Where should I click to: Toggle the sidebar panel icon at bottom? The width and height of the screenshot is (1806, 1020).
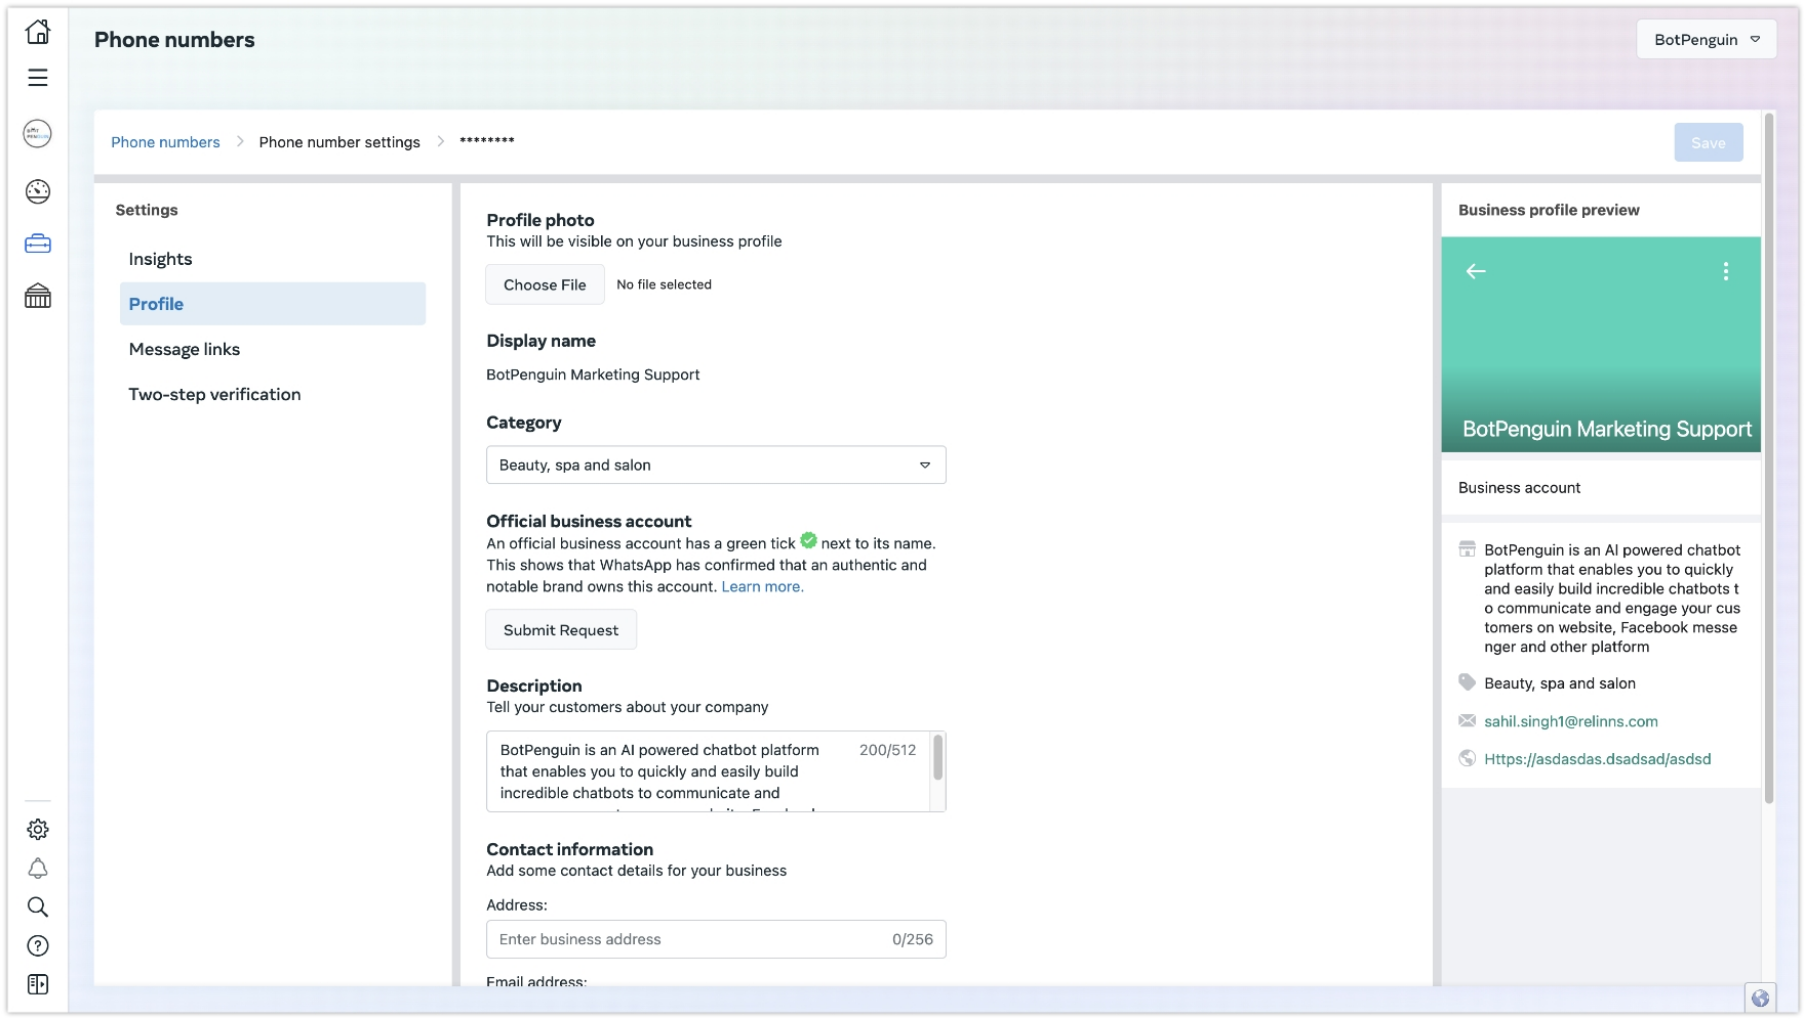coord(38,985)
